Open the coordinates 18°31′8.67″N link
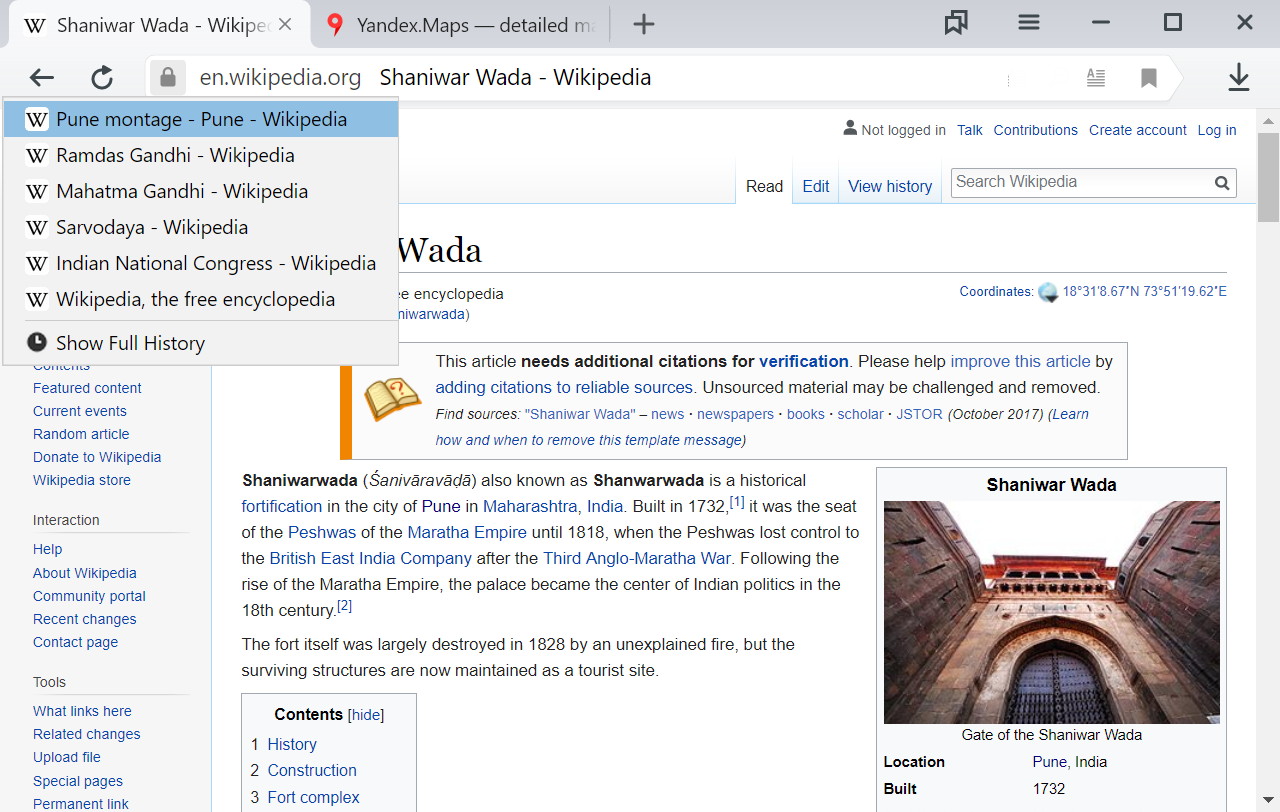Screen dimensions: 1280x812 coord(1144,292)
